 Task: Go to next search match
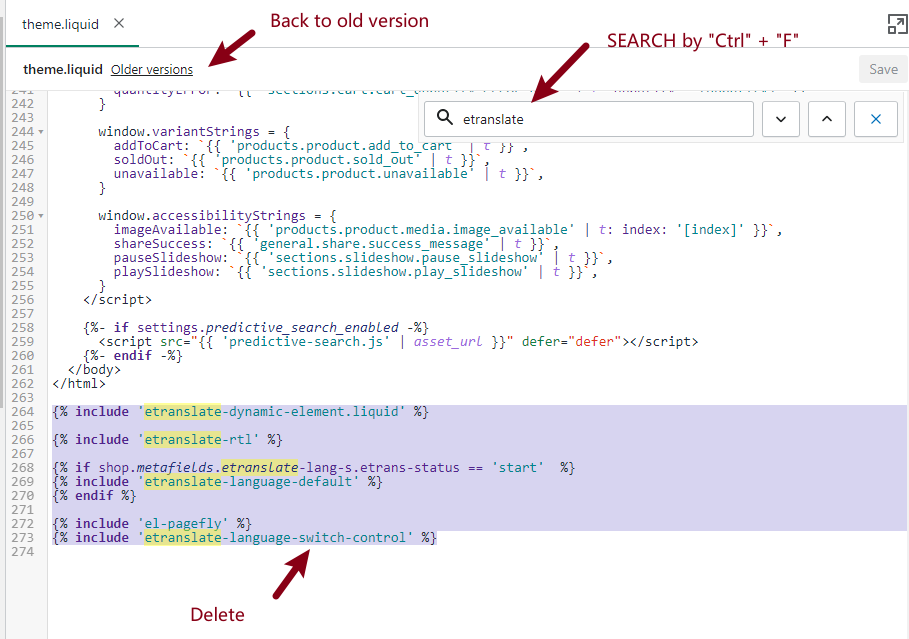[780, 119]
